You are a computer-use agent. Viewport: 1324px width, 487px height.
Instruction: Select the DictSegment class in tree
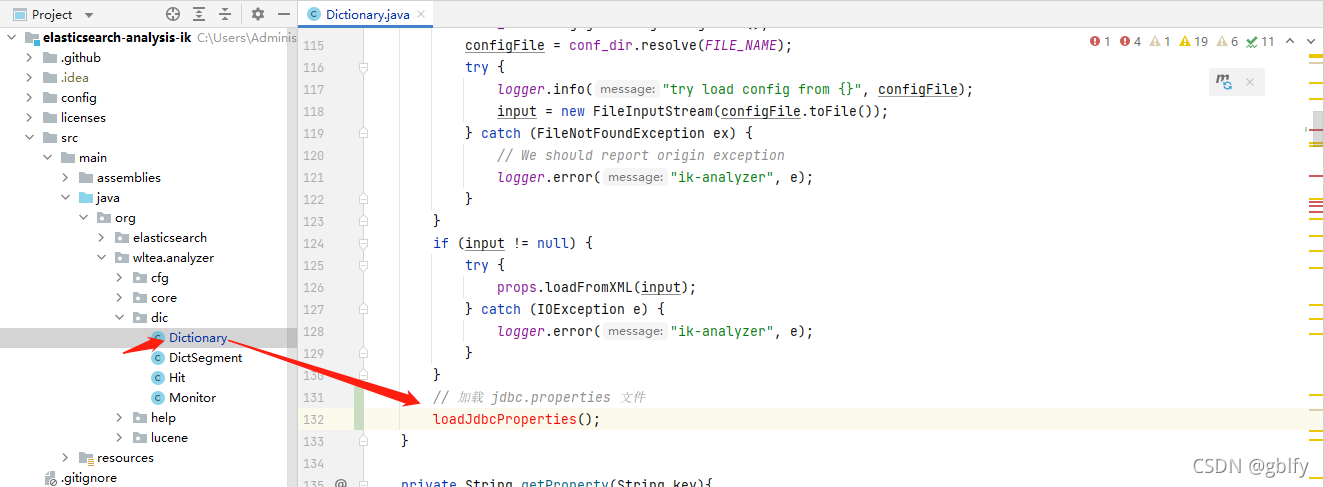149,357
